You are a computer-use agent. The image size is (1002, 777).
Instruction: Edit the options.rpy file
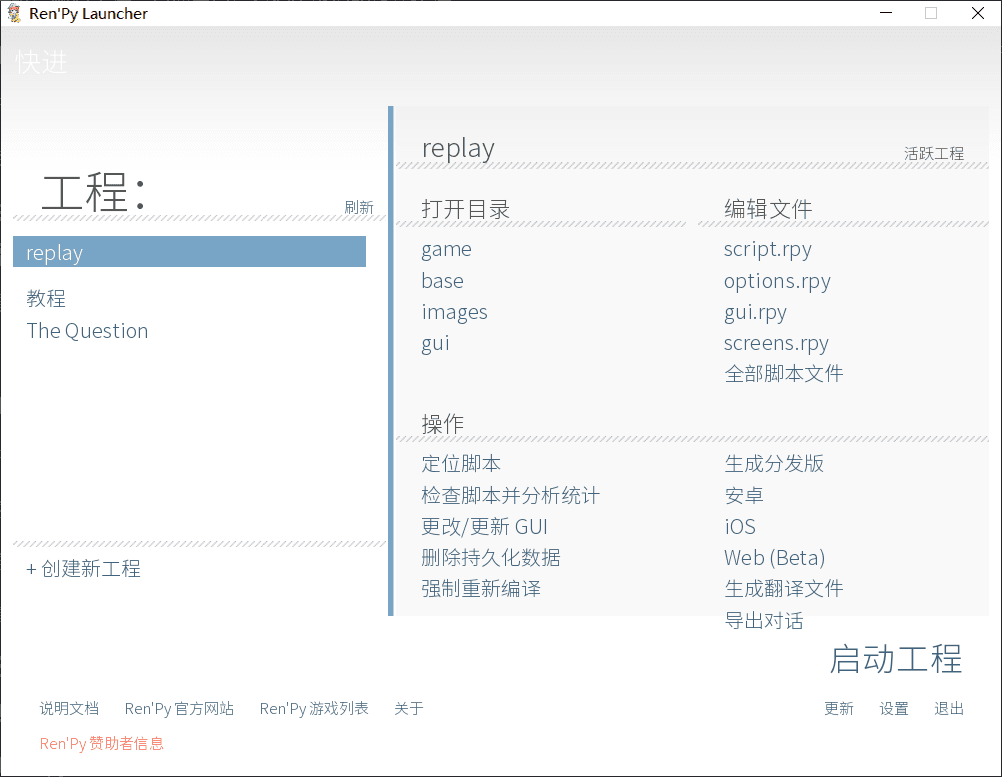coord(777,281)
